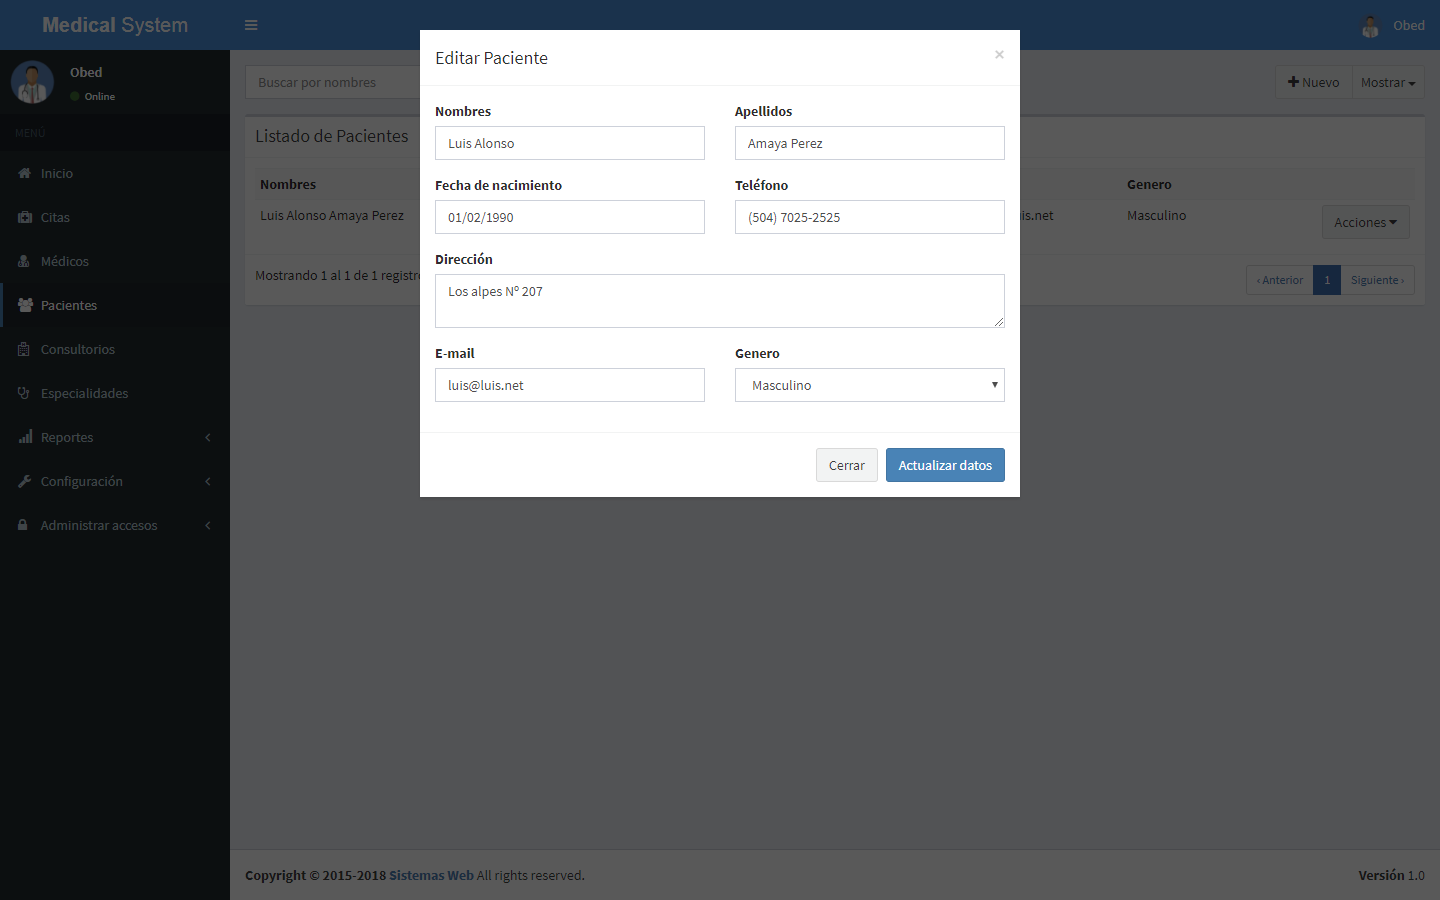1440x900 pixels.
Task: Click the Especialidades stethoscope icon
Action: pos(24,393)
